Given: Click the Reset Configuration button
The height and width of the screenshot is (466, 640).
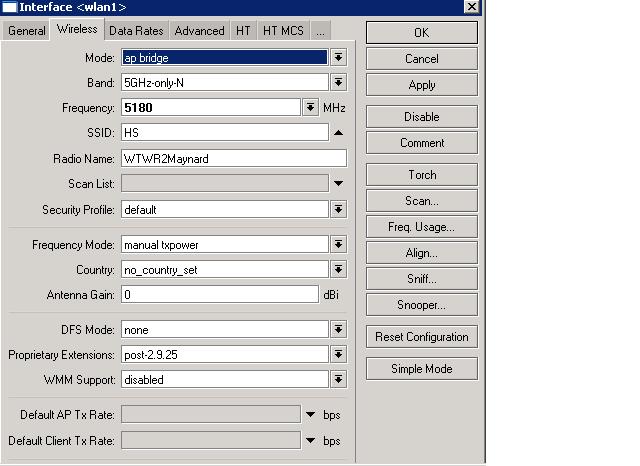Looking at the screenshot, I should coord(422,337).
